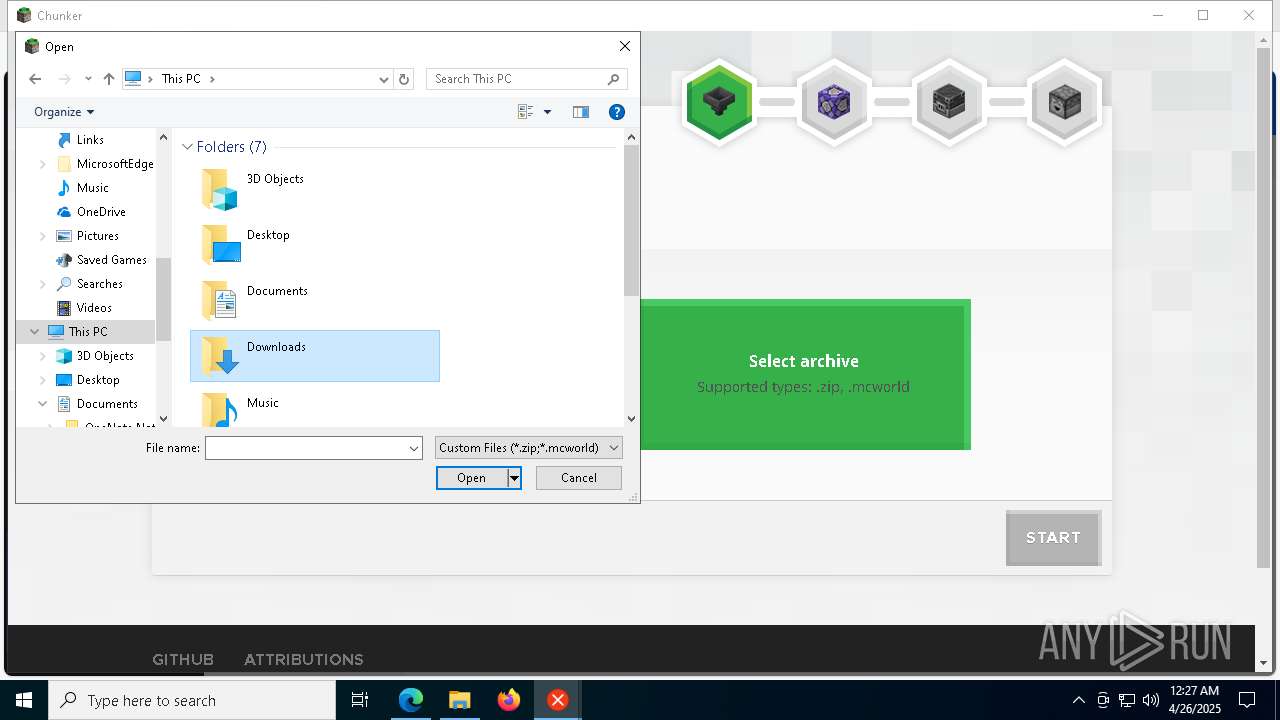The image size is (1280, 720).
Task: Open the dialog help icon
Action: click(617, 112)
